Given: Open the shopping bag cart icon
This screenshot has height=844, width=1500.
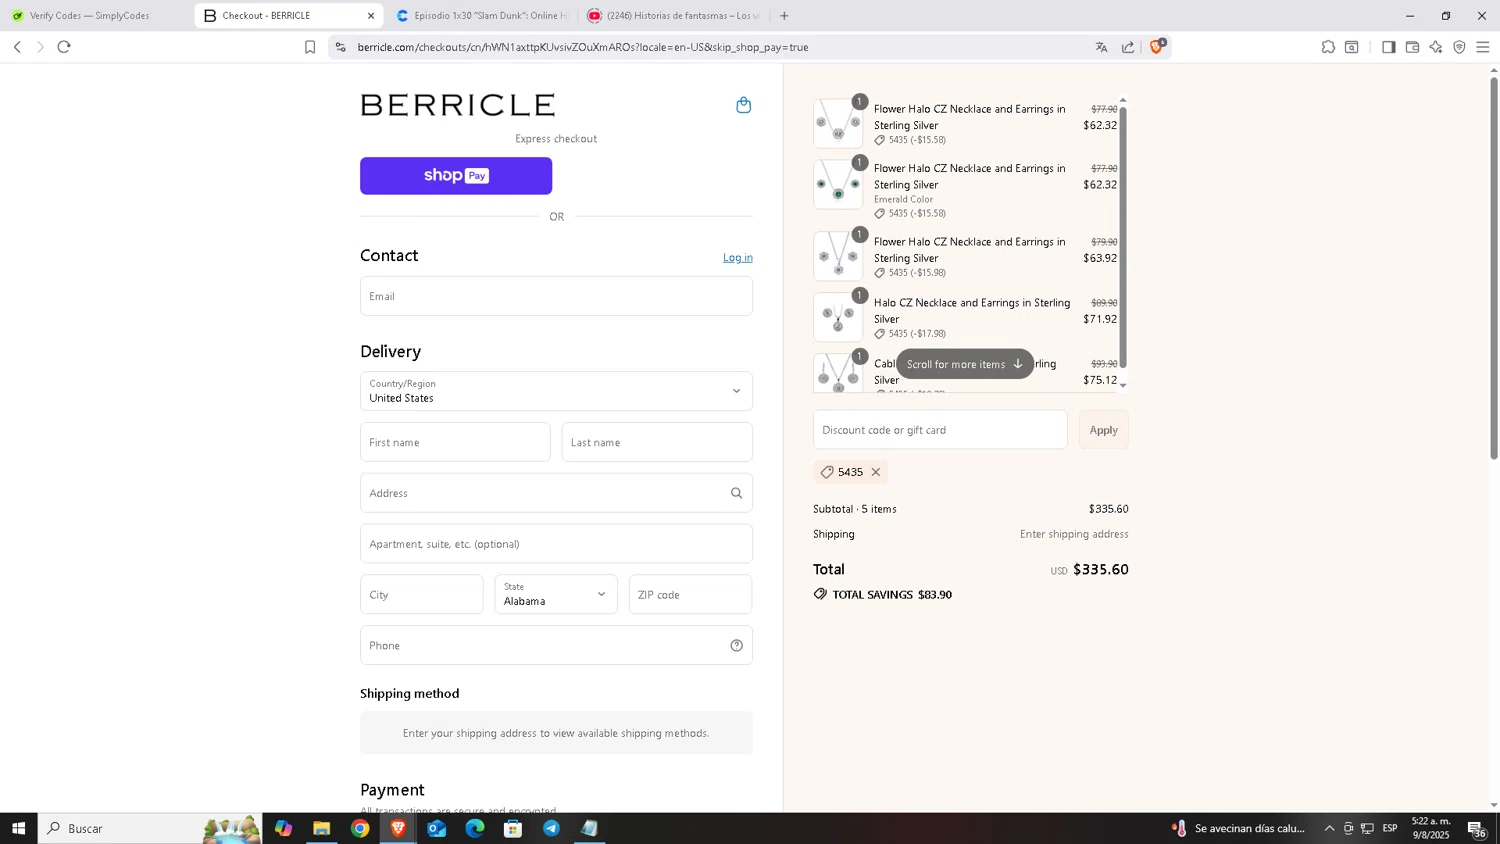Looking at the screenshot, I should pyautogui.click(x=743, y=105).
